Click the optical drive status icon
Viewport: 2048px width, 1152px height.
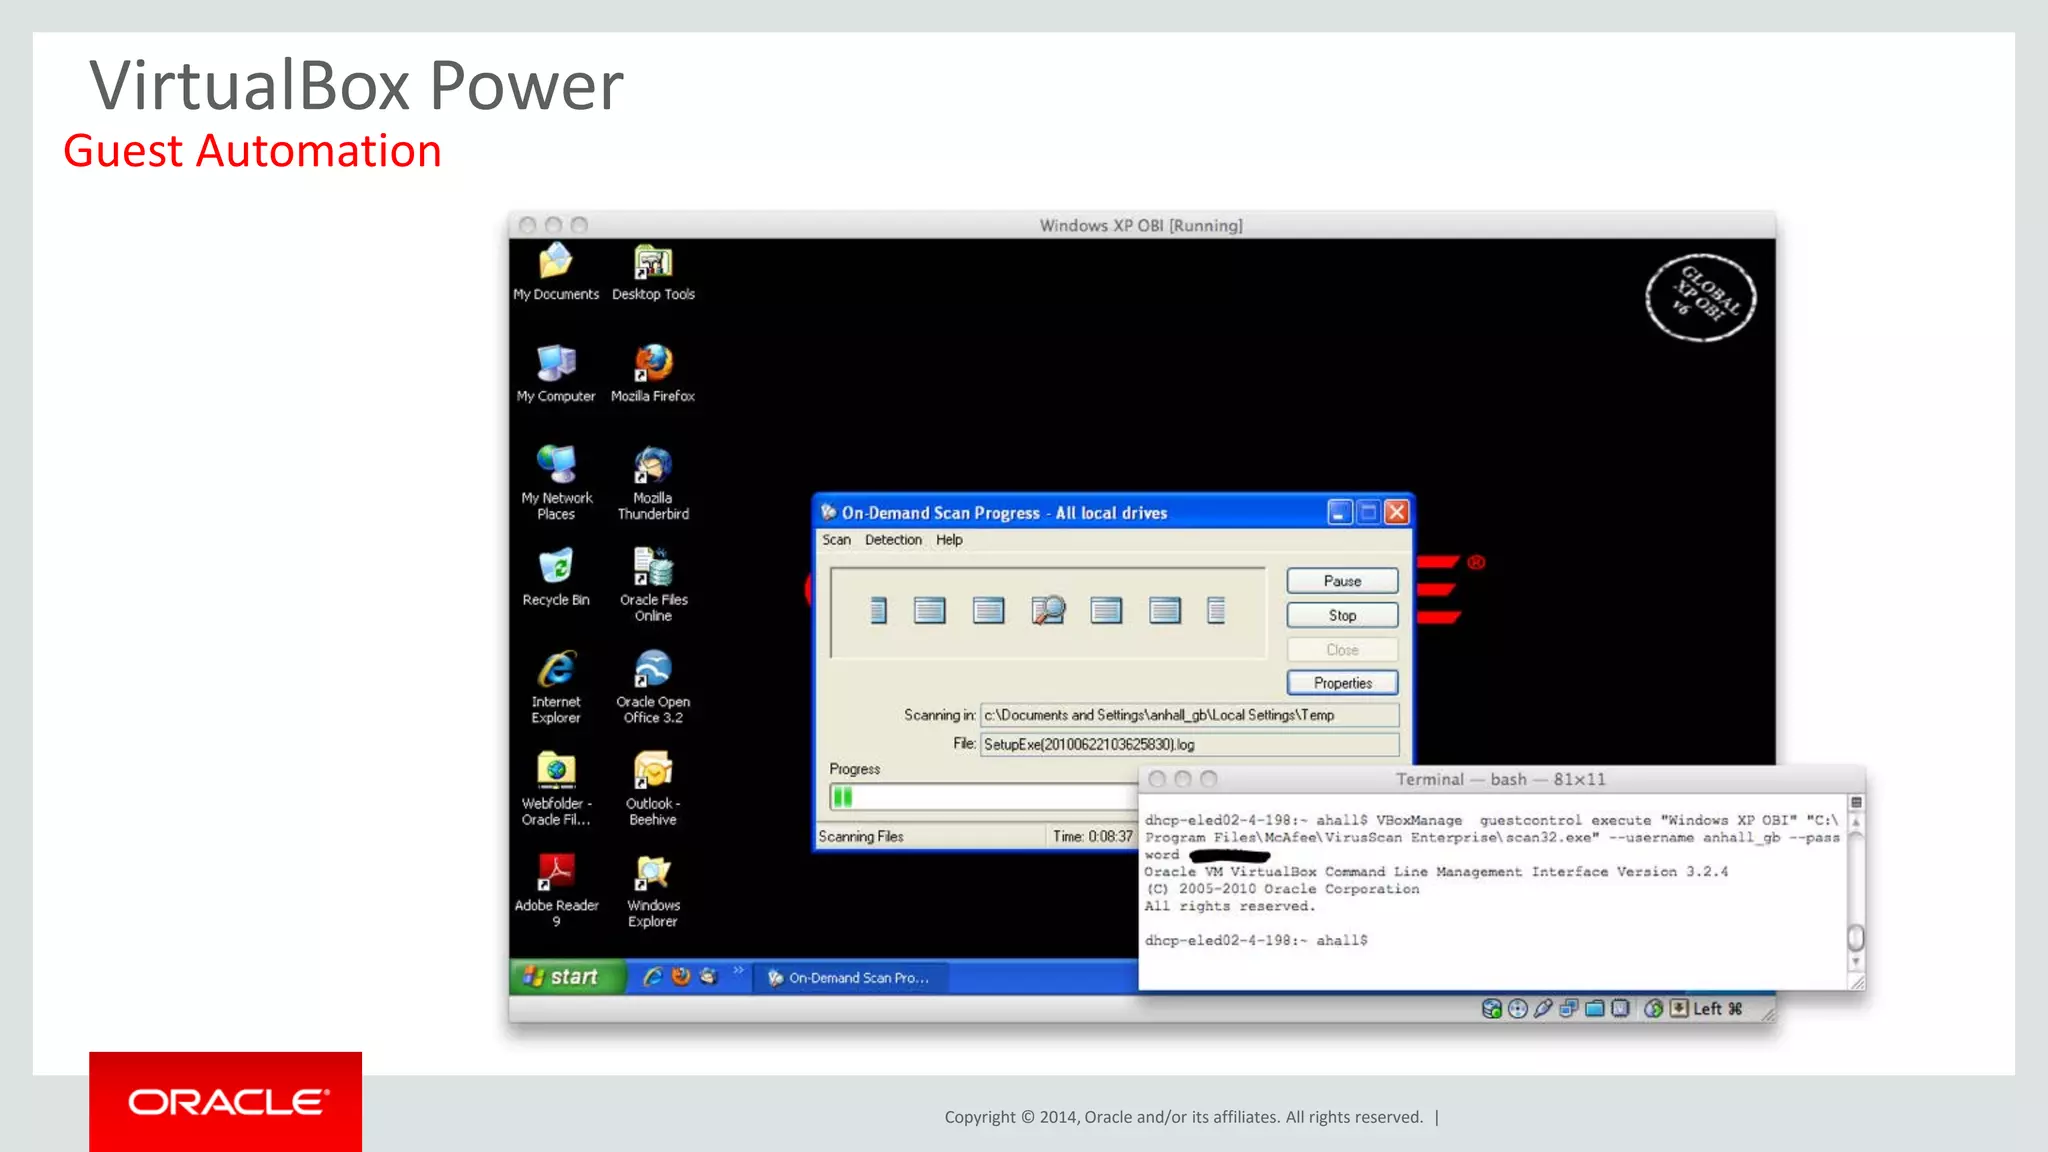pyautogui.click(x=1517, y=1009)
